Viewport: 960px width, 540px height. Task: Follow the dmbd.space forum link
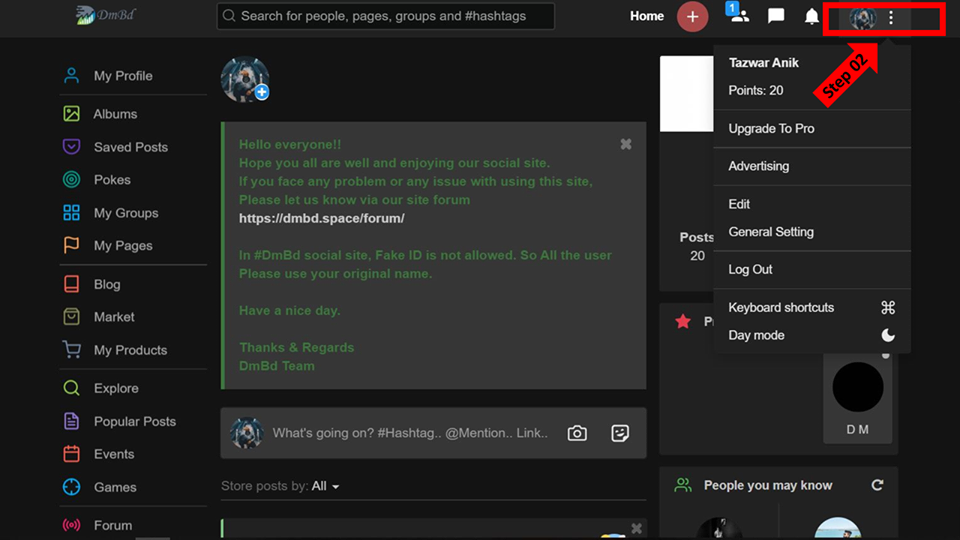point(321,219)
